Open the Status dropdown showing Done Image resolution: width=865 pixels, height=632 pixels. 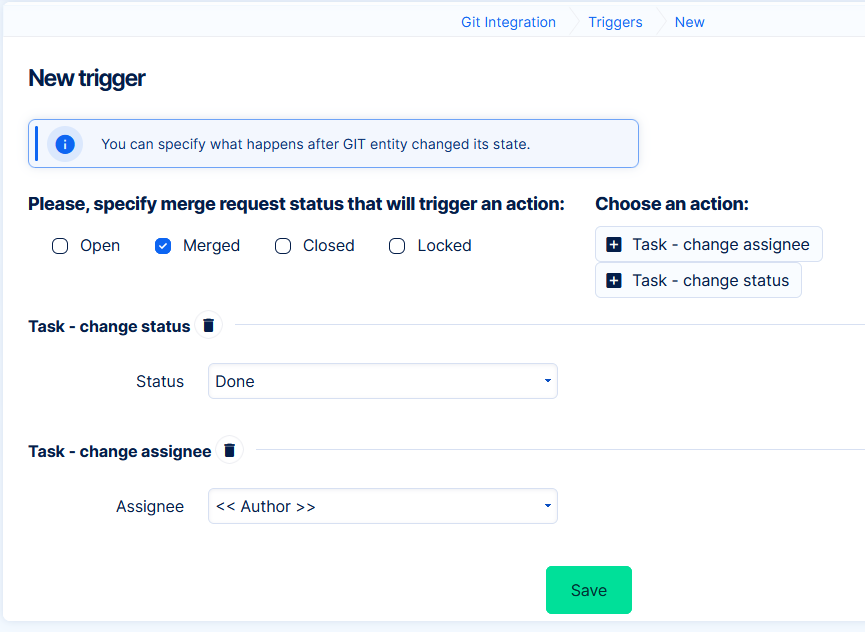click(x=382, y=381)
